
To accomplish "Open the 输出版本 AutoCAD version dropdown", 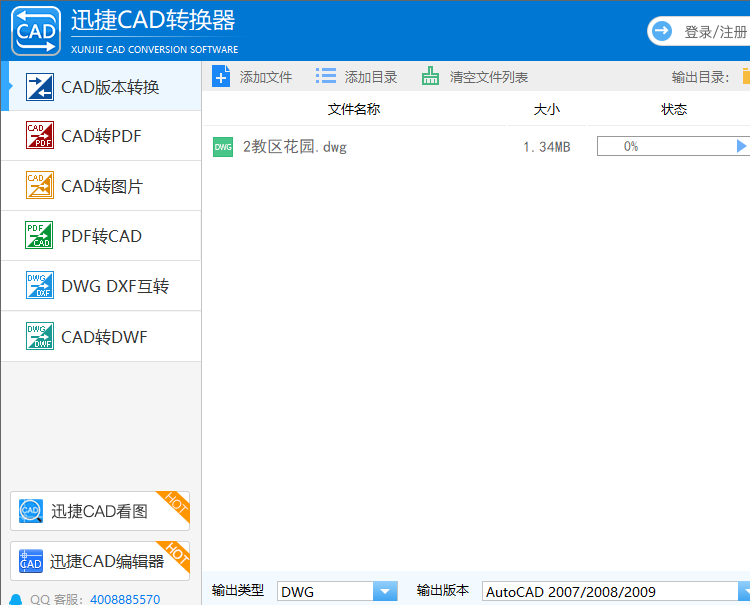I will (744, 592).
